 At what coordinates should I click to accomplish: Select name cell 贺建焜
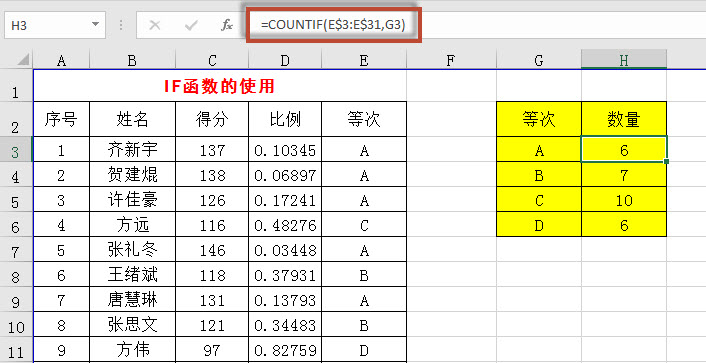pos(132,174)
